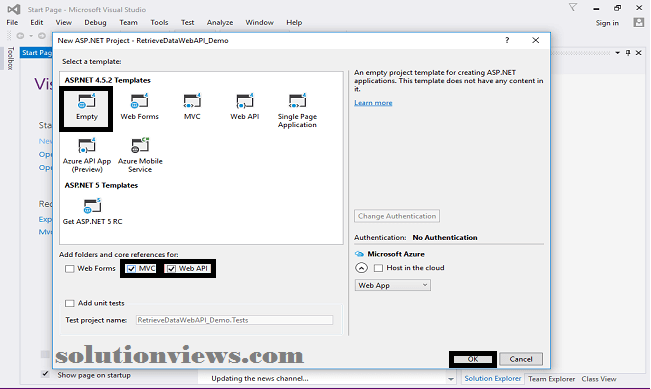Close the Start Page document tab panel
The height and width of the screenshot is (389, 651).
coord(639,53)
